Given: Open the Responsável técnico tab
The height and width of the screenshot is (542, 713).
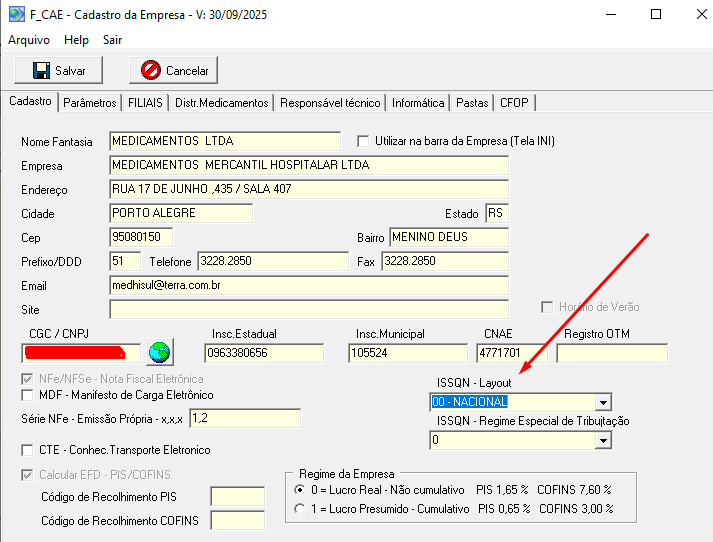Looking at the screenshot, I should point(330,103).
